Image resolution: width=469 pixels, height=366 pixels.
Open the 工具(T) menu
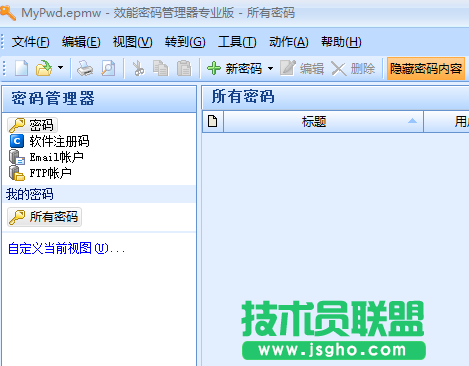(237, 42)
